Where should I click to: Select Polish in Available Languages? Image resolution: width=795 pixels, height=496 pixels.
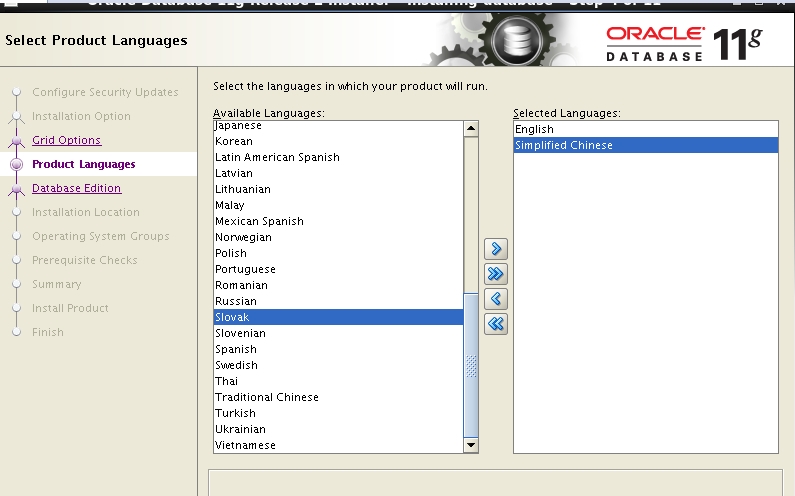(x=338, y=253)
